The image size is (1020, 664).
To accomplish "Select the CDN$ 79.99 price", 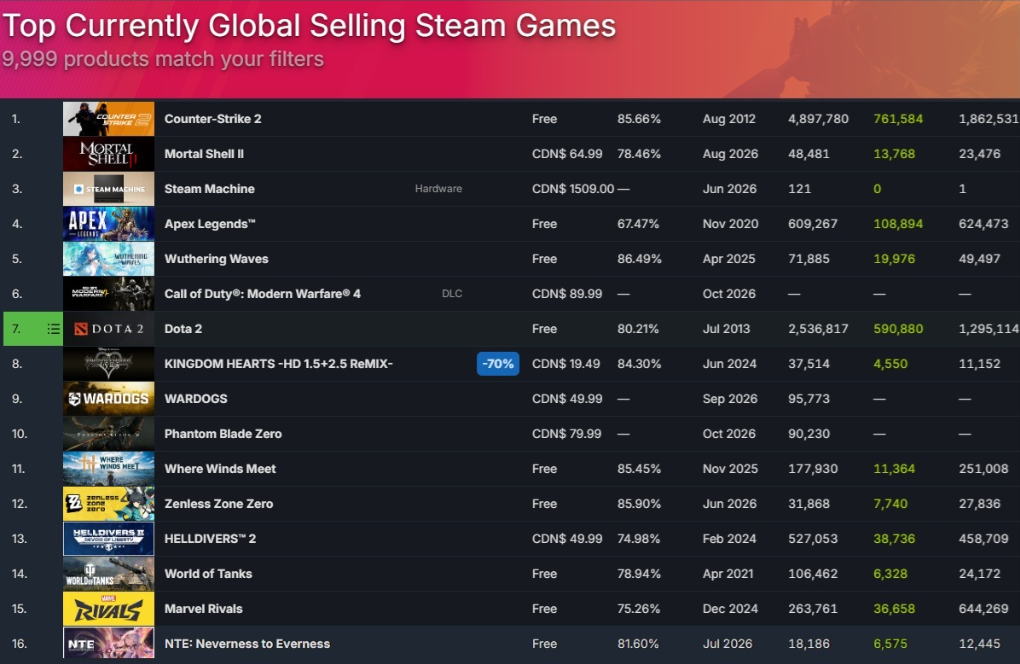I will pyautogui.click(x=567, y=434).
